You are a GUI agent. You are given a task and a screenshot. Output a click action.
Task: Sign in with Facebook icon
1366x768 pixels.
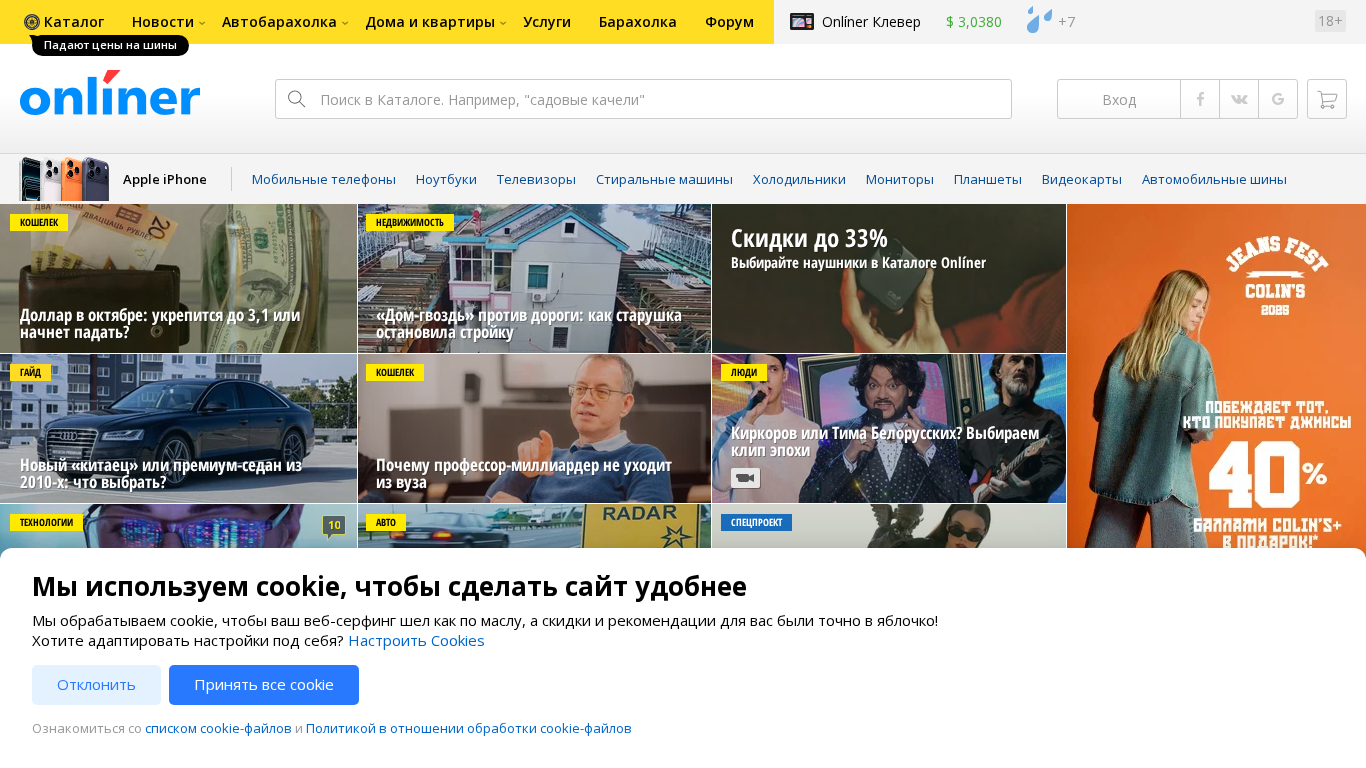tap(1200, 99)
